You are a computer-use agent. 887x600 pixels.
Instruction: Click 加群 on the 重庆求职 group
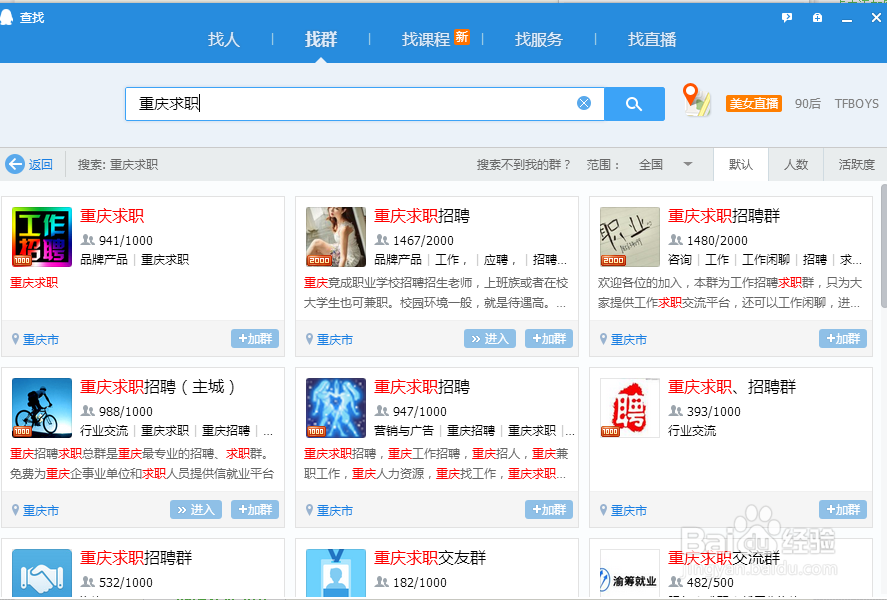(x=254, y=339)
